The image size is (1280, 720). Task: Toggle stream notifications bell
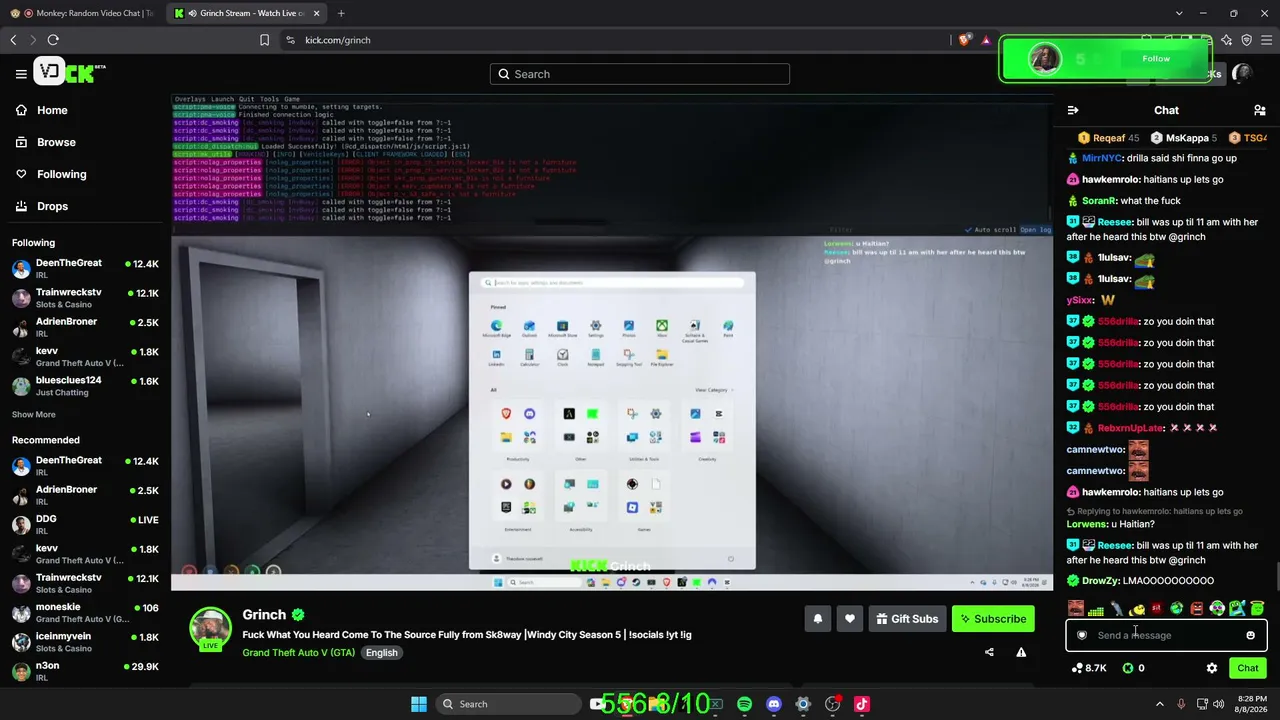pyautogui.click(x=817, y=619)
